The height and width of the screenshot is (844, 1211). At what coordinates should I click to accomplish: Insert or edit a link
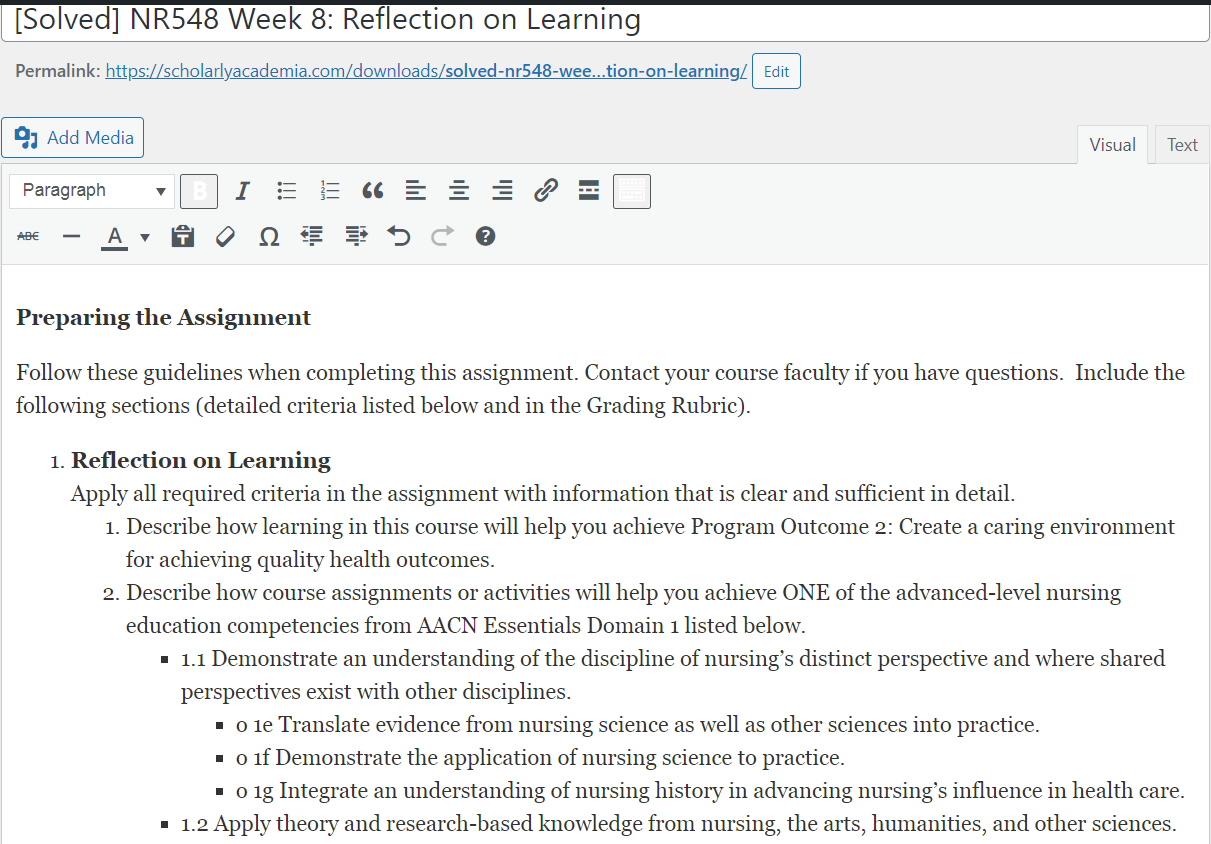pos(545,191)
